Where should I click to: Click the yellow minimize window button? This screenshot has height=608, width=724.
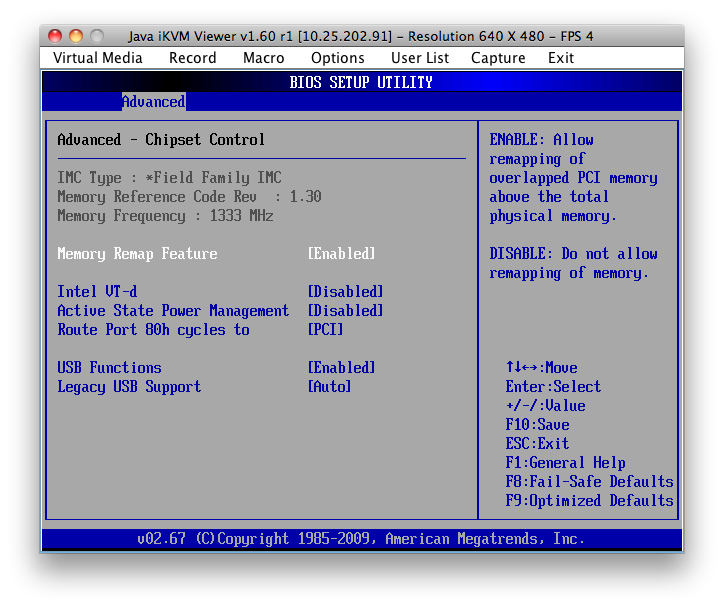(x=76, y=36)
